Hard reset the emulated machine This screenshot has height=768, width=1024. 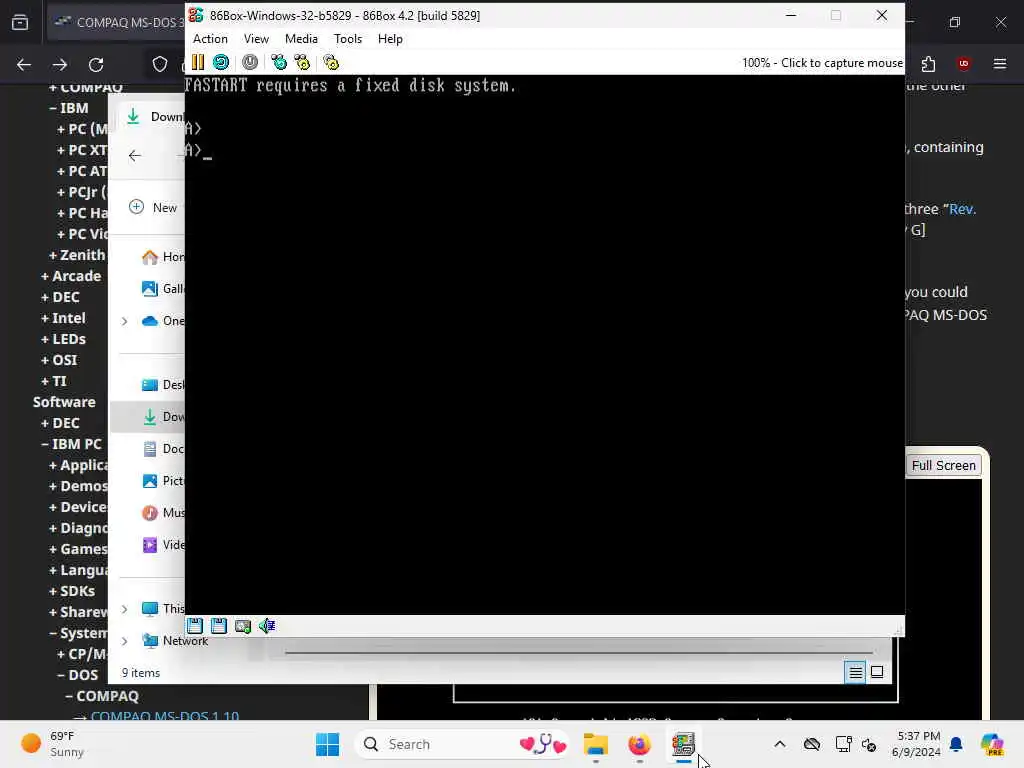(221, 62)
